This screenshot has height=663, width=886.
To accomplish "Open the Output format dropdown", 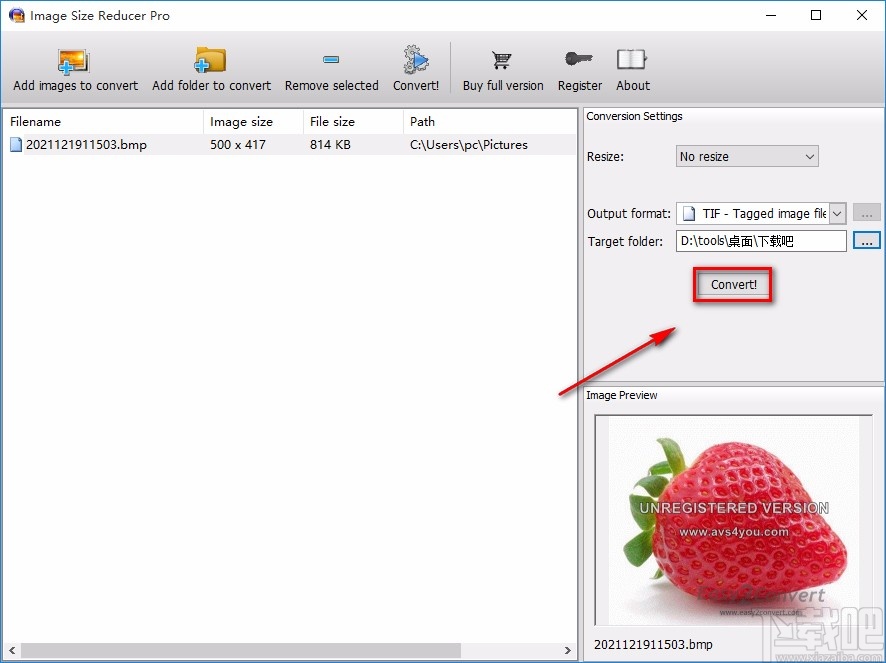I will point(837,213).
